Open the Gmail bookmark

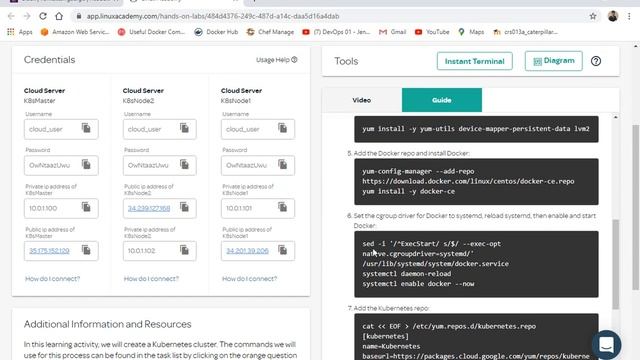[x=392, y=32]
